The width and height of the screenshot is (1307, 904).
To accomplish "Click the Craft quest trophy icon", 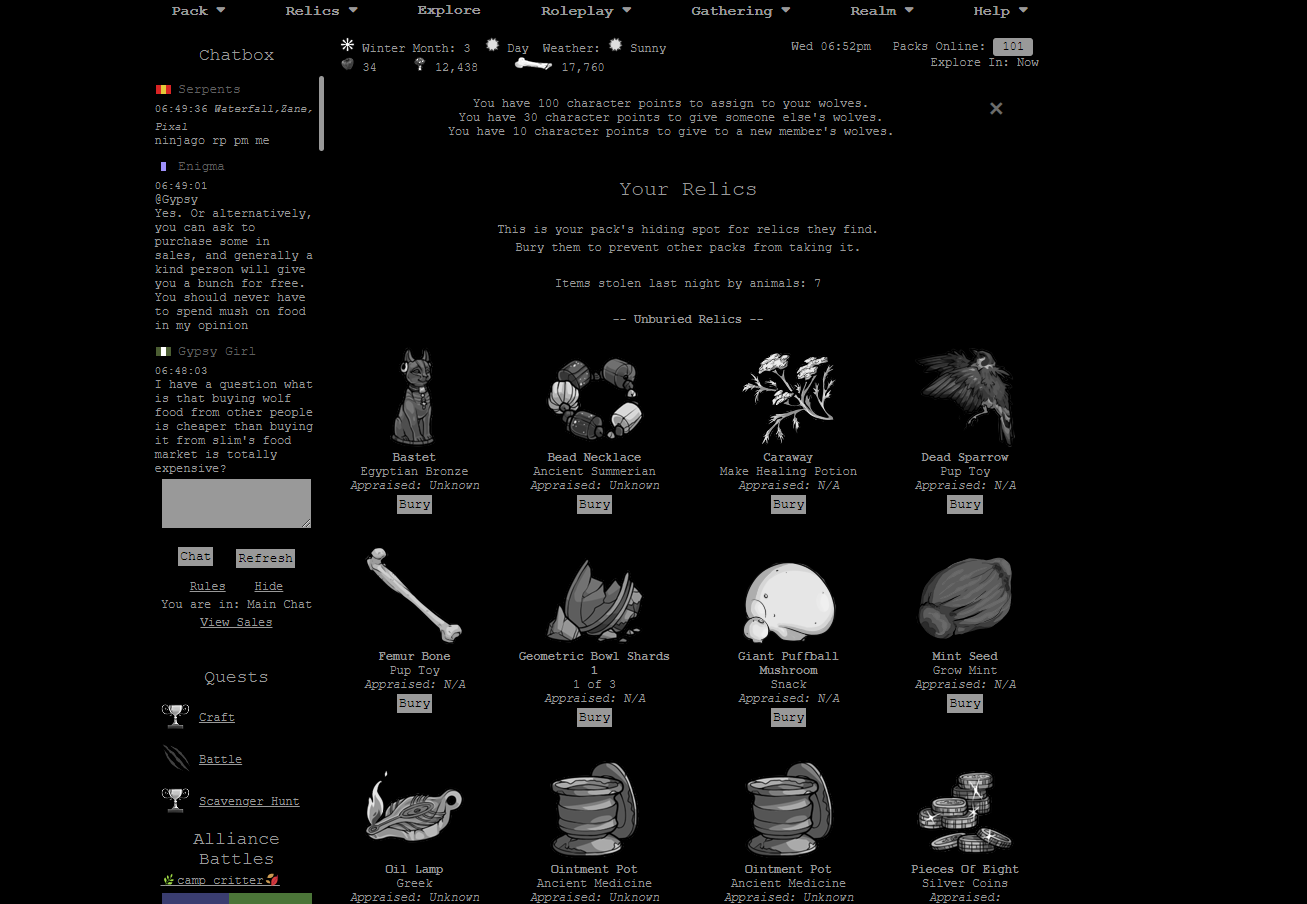I will [175, 716].
